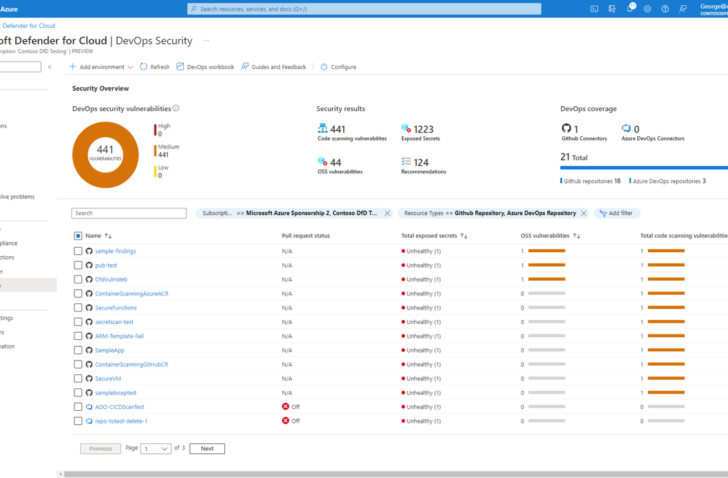The image size is (728, 478).
Task: Refresh the DevOps Security view
Action: pyautogui.click(x=155, y=67)
